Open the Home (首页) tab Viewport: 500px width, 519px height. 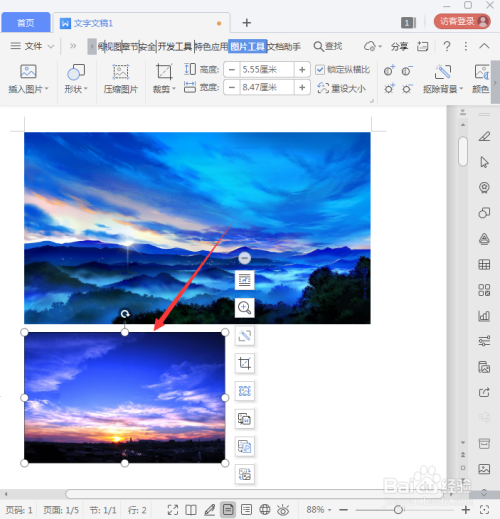pos(26,23)
